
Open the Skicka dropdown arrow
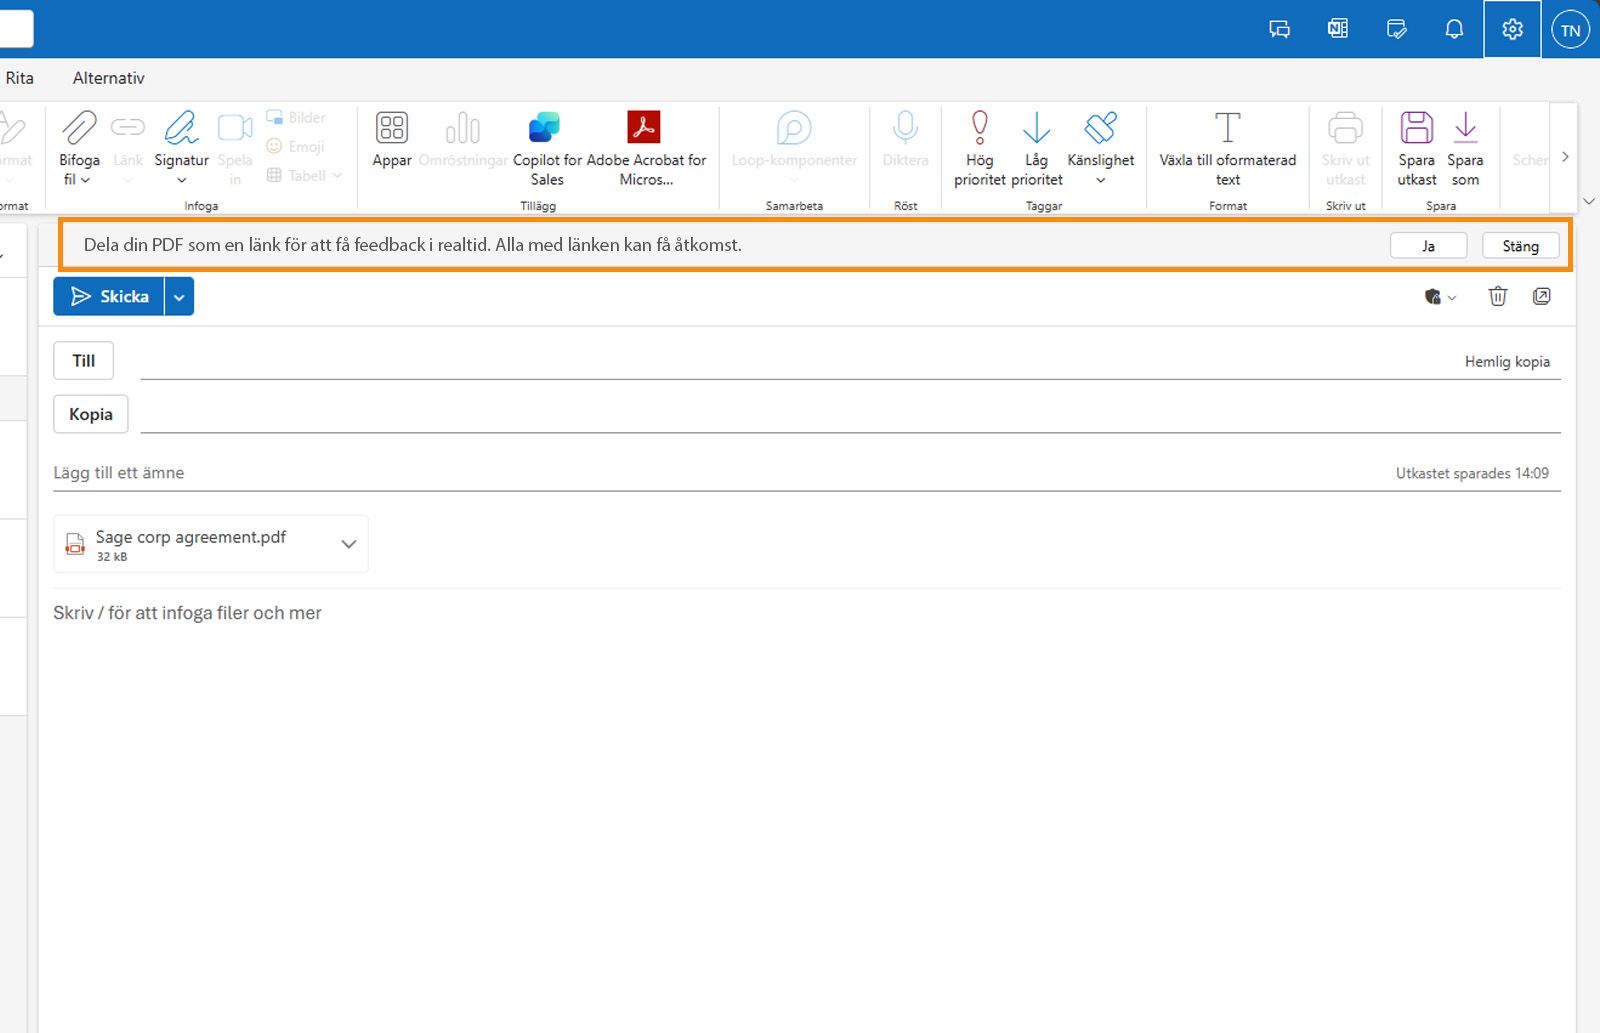(x=178, y=296)
